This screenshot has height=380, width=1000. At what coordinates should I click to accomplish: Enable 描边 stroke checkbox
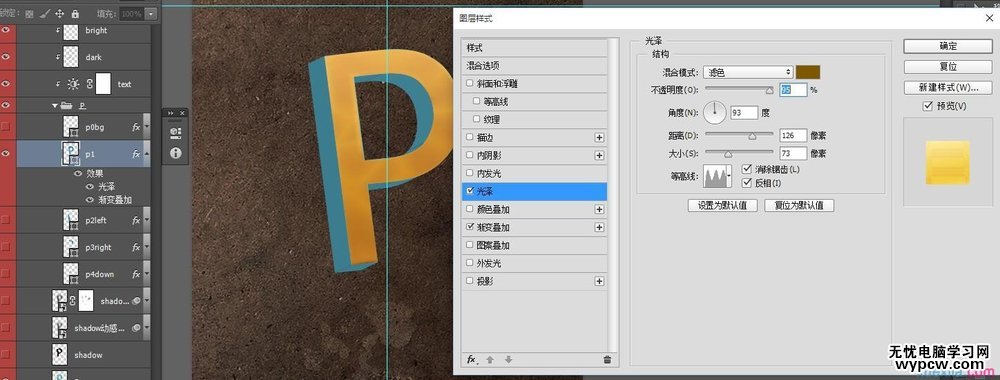point(470,137)
